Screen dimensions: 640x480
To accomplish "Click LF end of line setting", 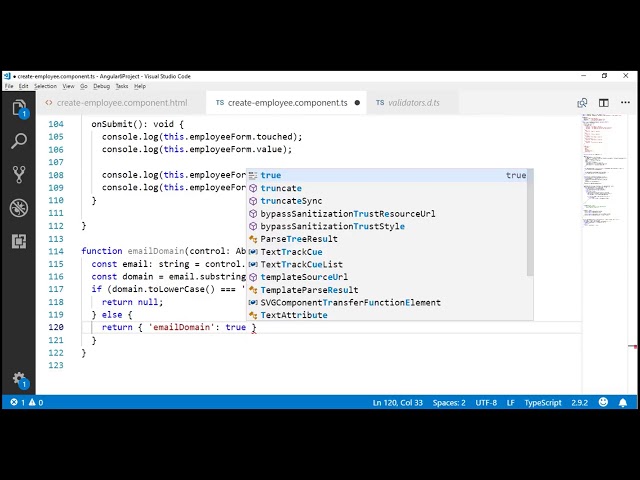I will point(510,403).
